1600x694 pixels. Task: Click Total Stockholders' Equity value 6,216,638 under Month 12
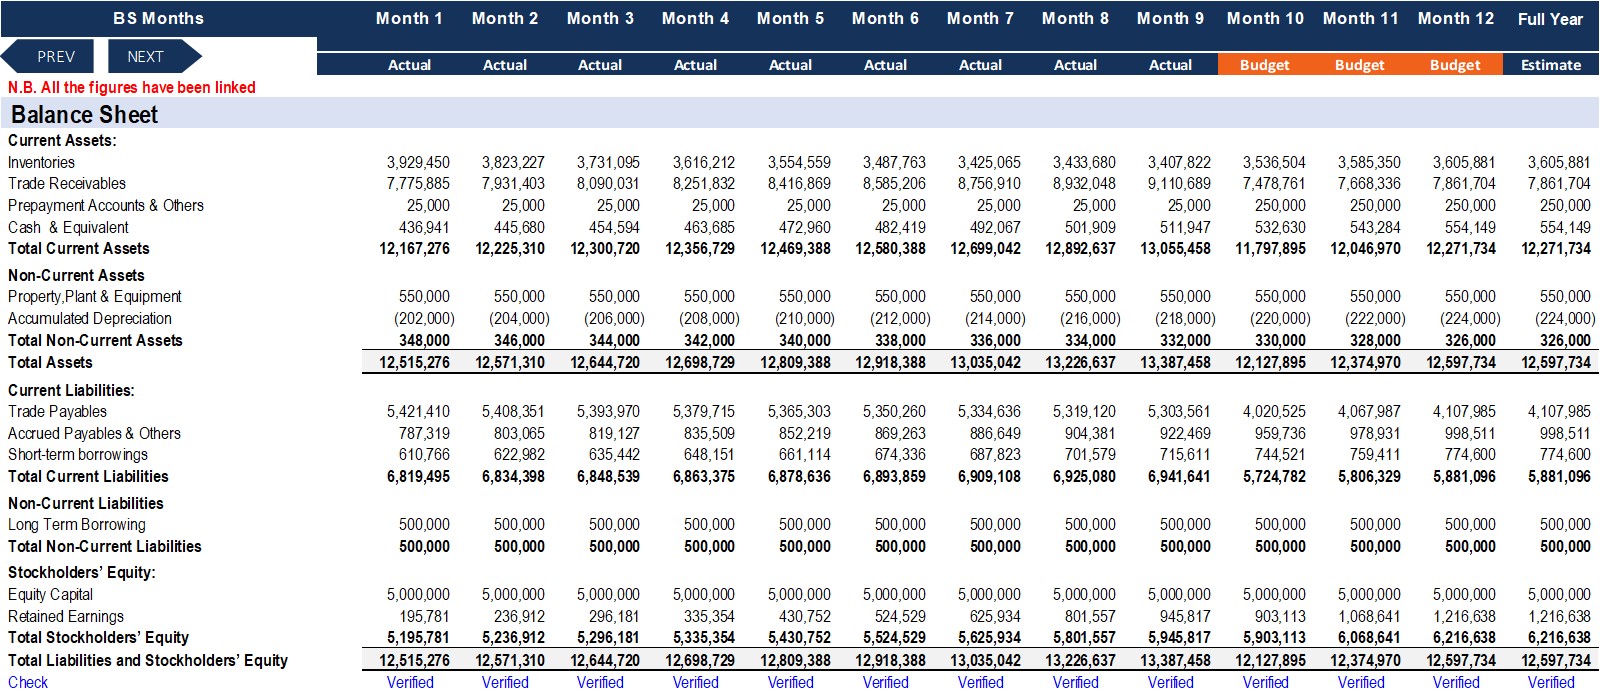(1464, 637)
